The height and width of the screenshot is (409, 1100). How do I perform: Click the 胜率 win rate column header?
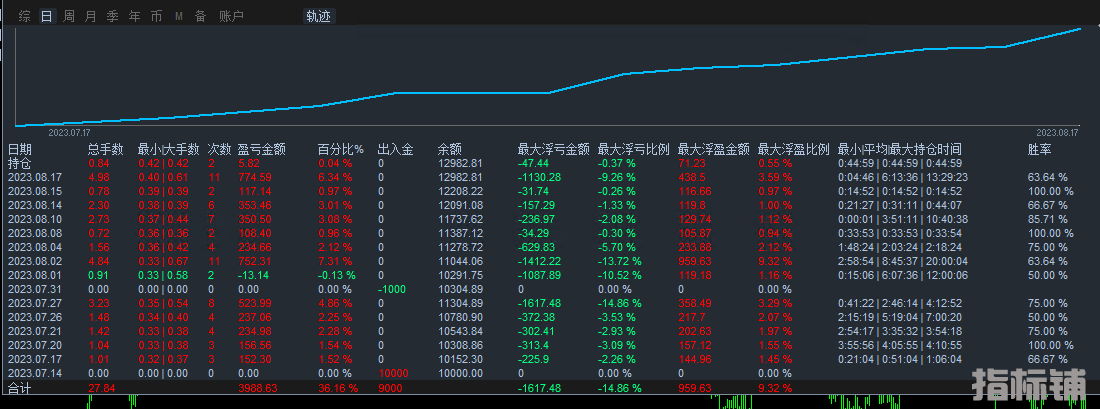(x=1040, y=149)
